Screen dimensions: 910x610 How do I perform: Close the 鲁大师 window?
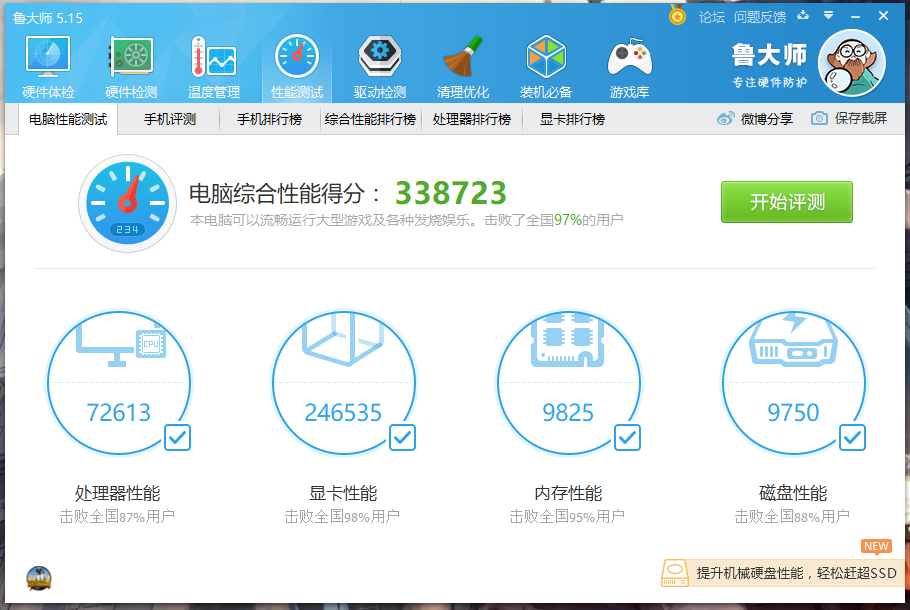(883, 16)
